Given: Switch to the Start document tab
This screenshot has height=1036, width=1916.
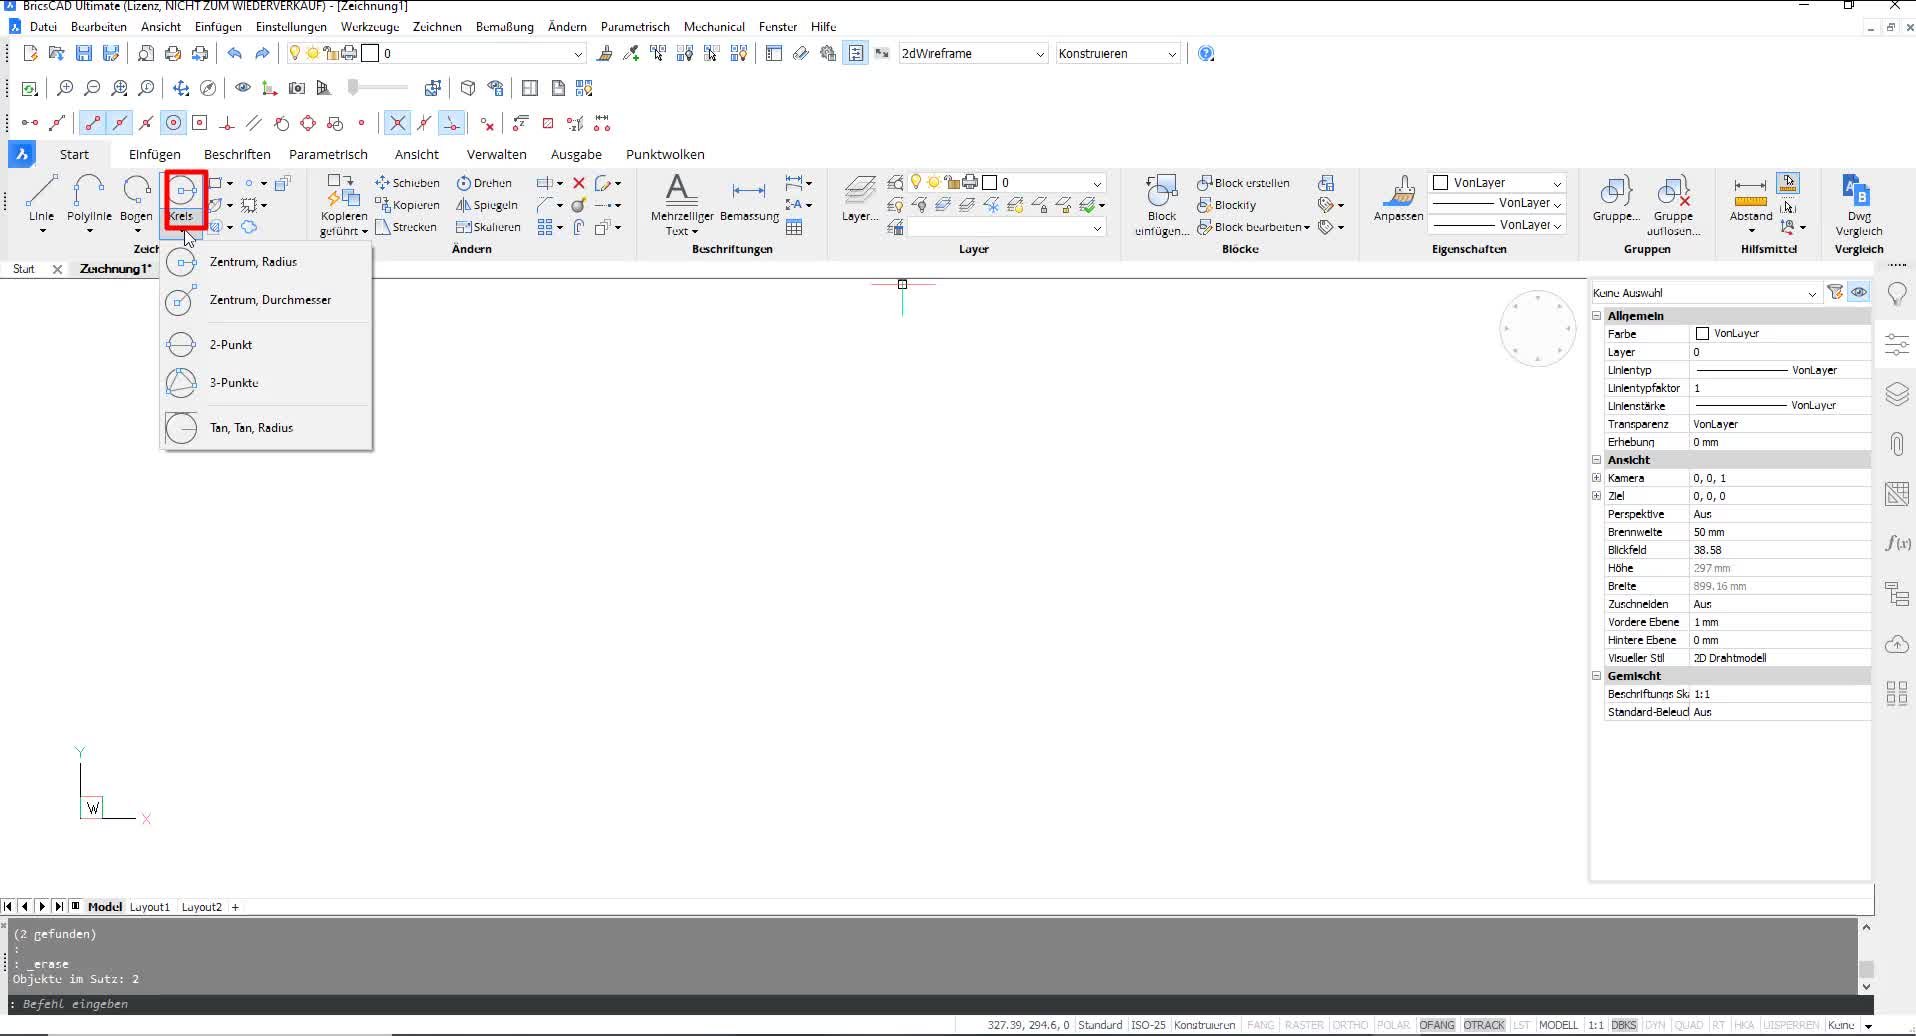Looking at the screenshot, I should pos(24,269).
